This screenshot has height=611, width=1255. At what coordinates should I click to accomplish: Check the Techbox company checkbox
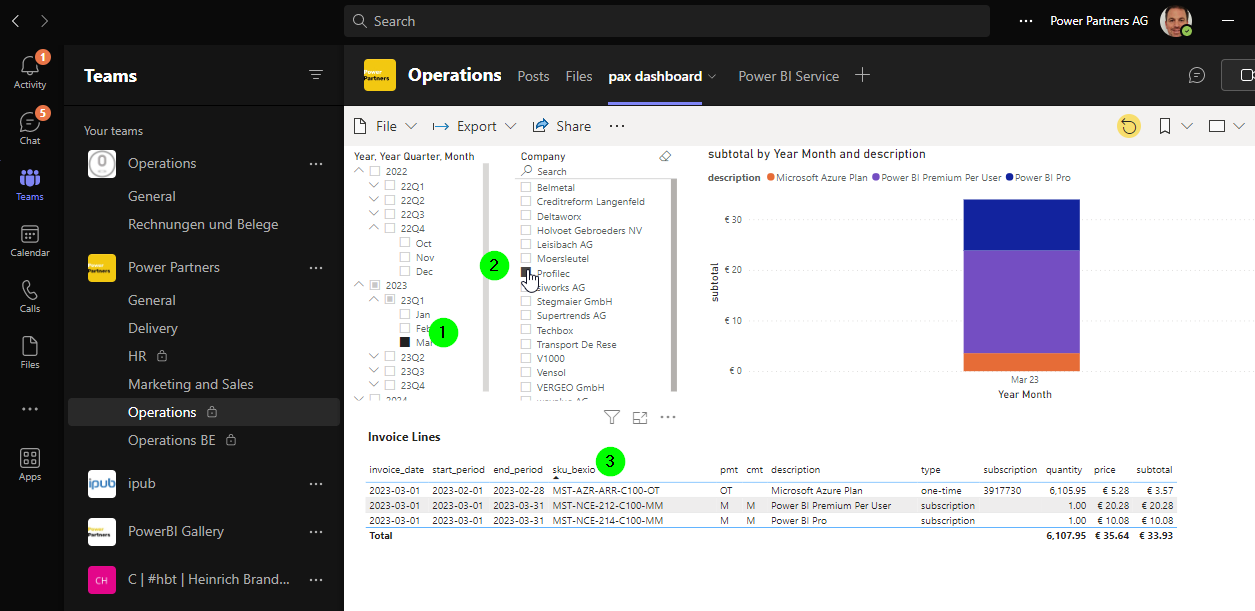pyautogui.click(x=526, y=330)
